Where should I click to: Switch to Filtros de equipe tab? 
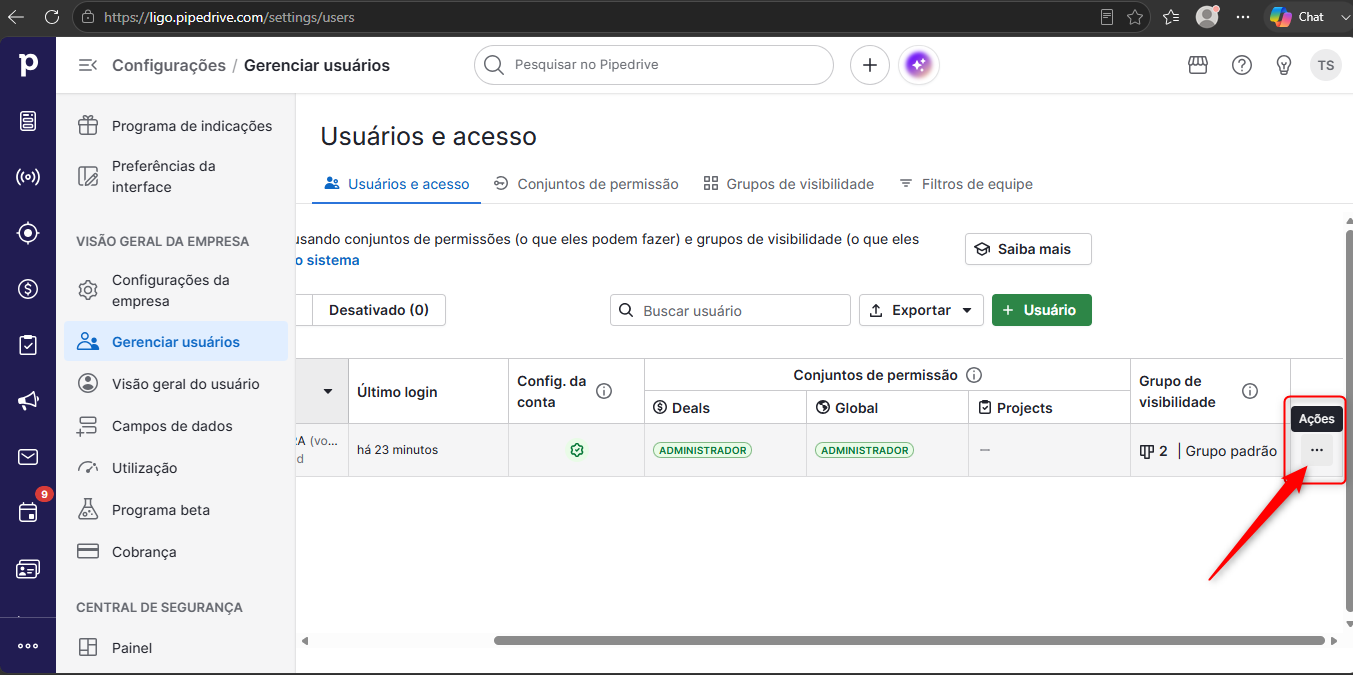[966, 184]
